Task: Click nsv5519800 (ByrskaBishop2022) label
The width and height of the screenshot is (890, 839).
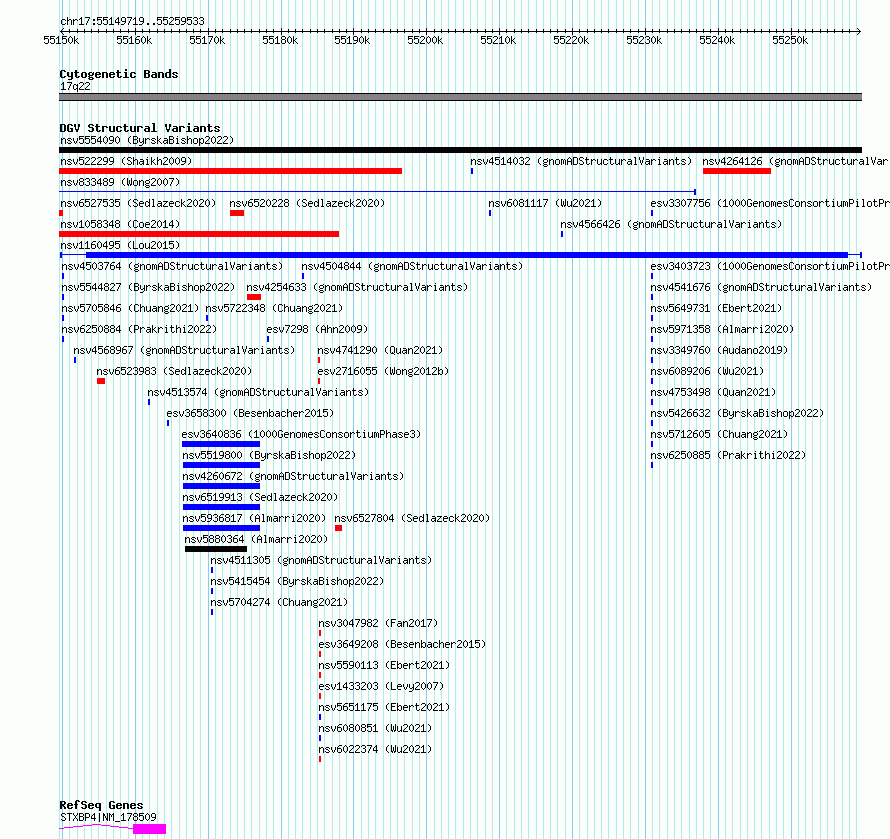Action: coord(269,455)
